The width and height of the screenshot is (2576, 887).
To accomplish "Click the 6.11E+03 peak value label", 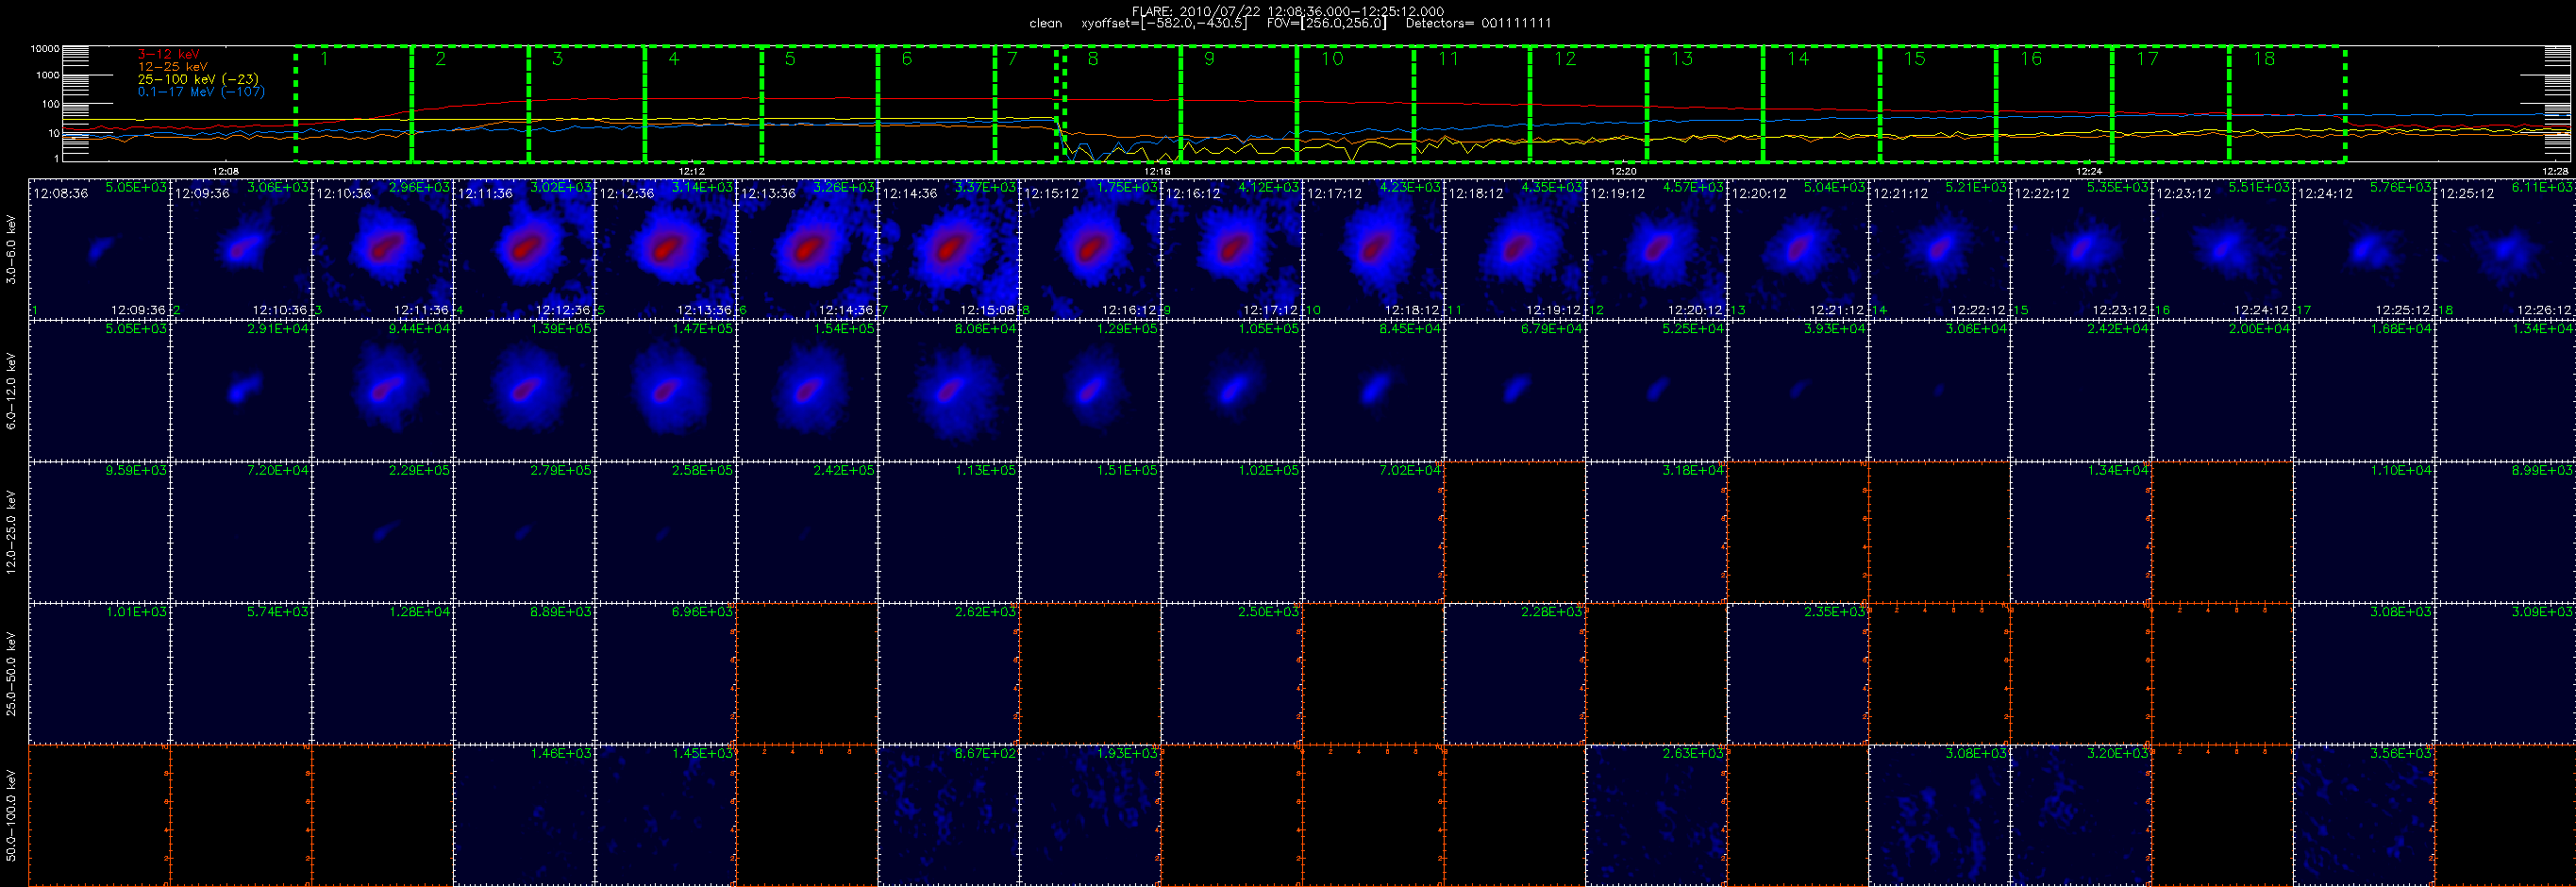I will click(2544, 187).
